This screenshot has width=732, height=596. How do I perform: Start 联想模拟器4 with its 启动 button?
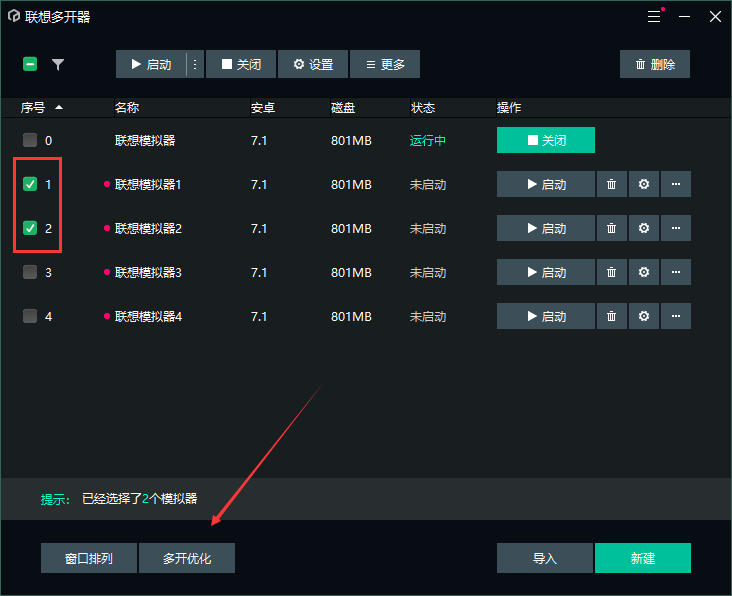[x=546, y=316]
